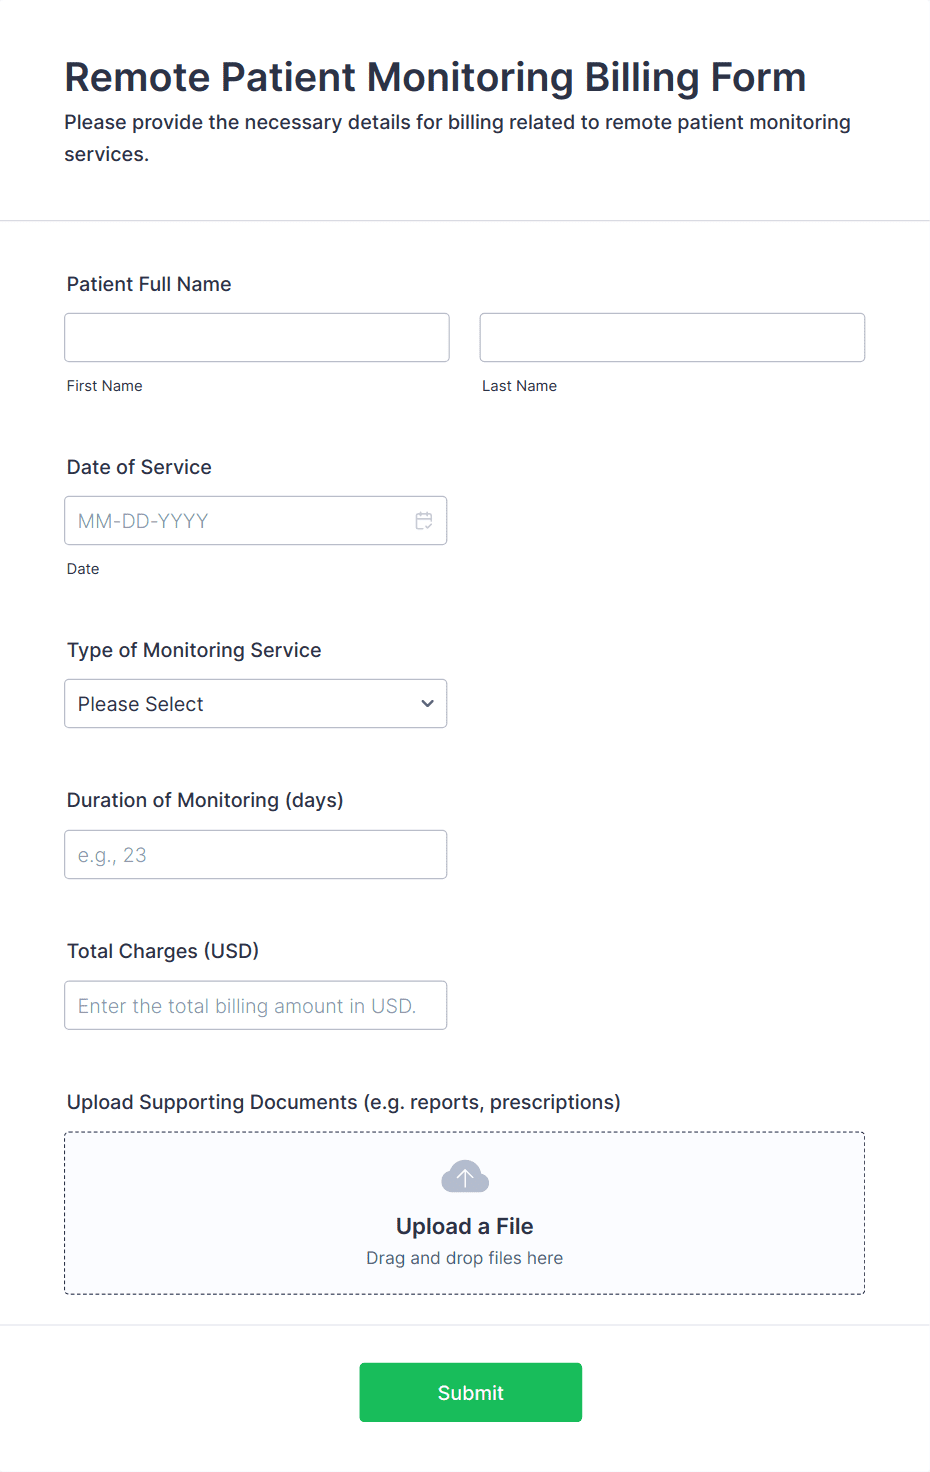The image size is (930, 1472).
Task: Click the Type of Monitoring Service label
Action: (194, 650)
